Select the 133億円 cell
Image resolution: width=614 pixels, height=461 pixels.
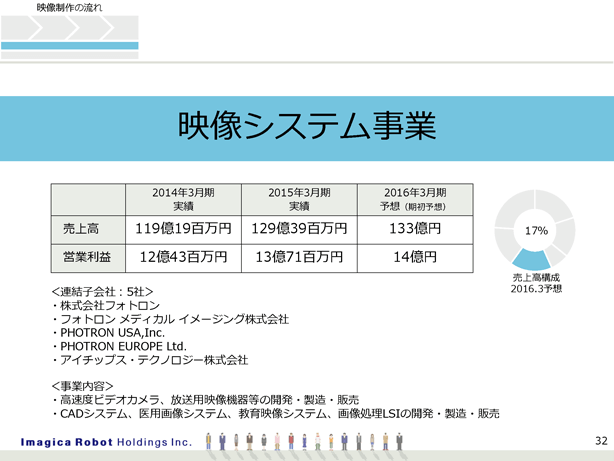pos(415,230)
